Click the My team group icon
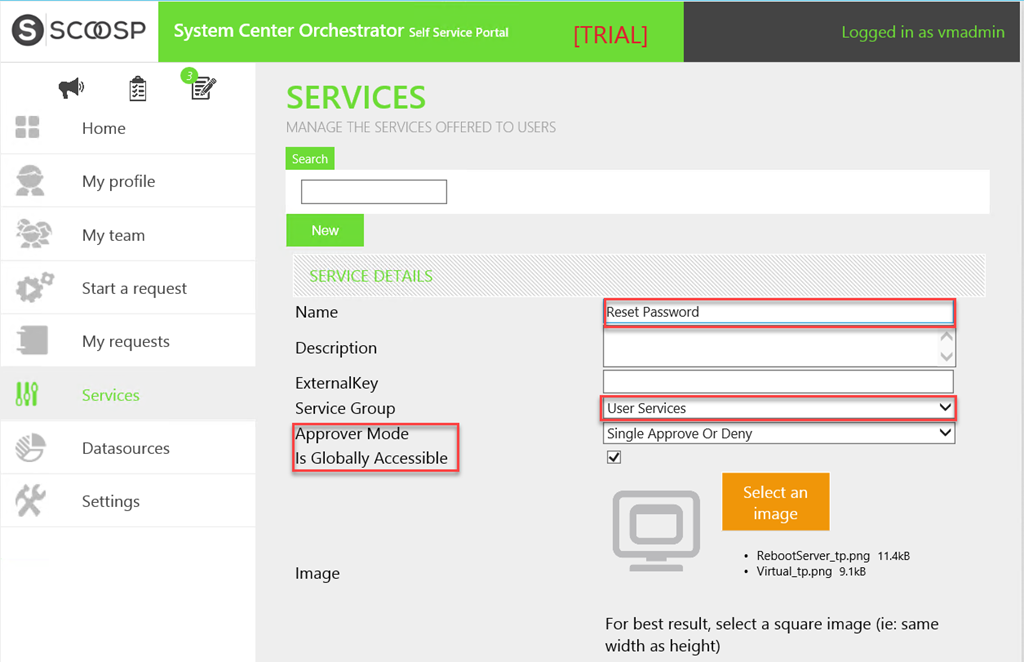The width and height of the screenshot is (1024, 662). (30, 235)
